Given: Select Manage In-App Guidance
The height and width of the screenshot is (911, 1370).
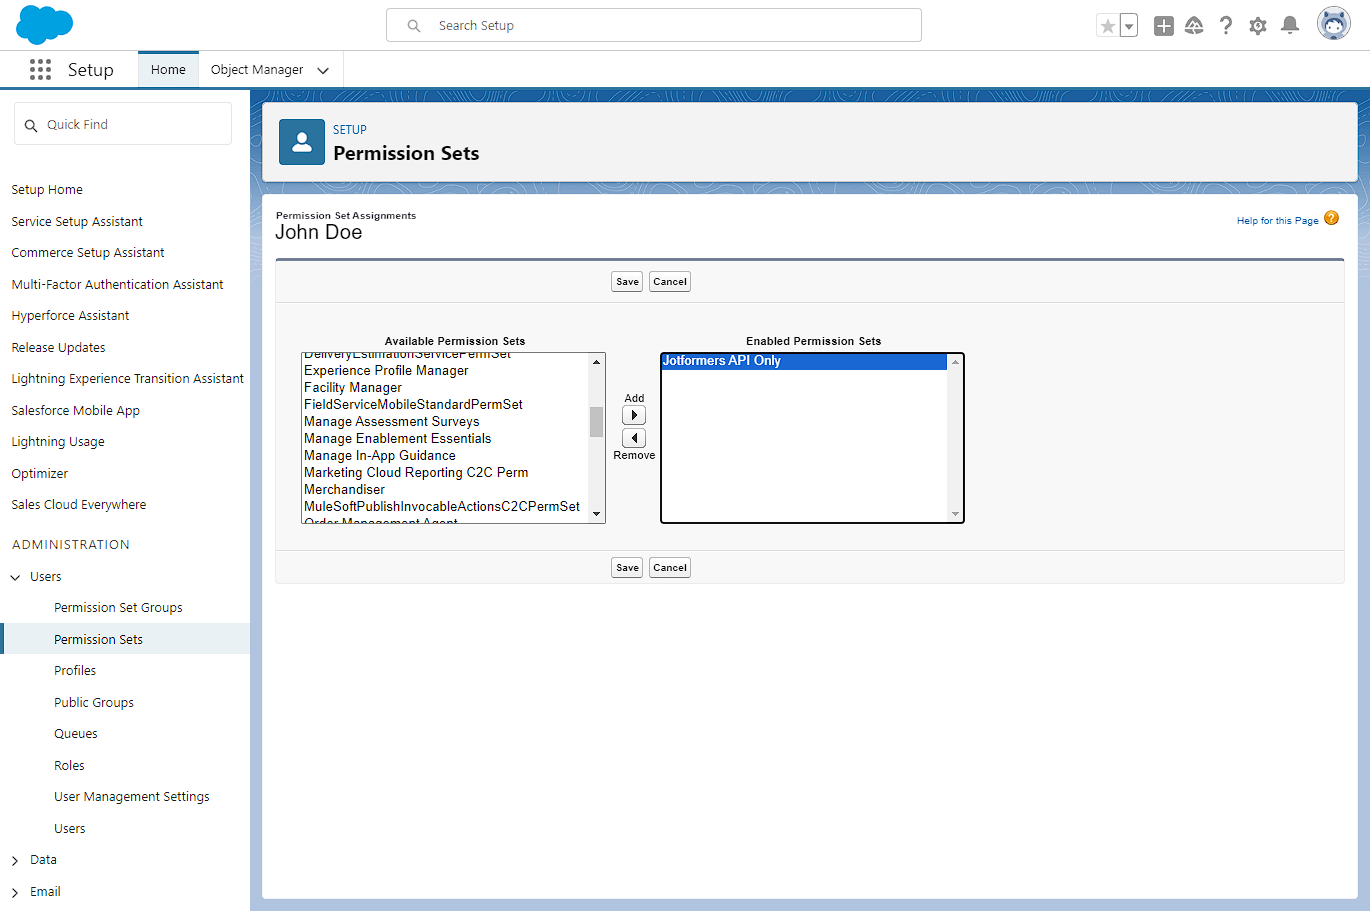Looking at the screenshot, I should (x=379, y=456).
